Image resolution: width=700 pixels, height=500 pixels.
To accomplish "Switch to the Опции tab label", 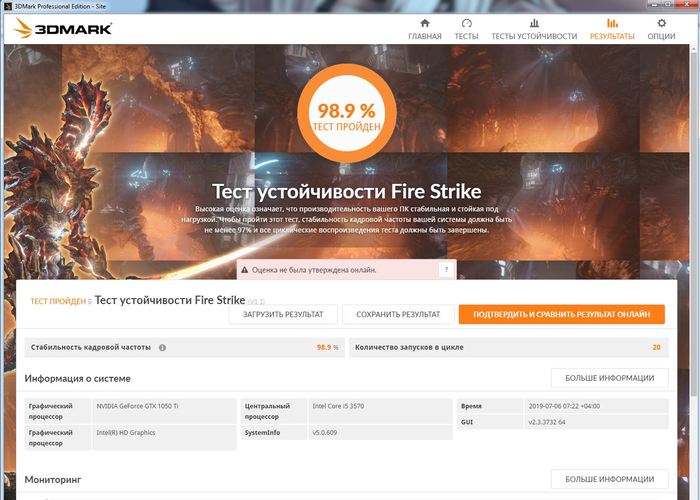I will click(661, 36).
